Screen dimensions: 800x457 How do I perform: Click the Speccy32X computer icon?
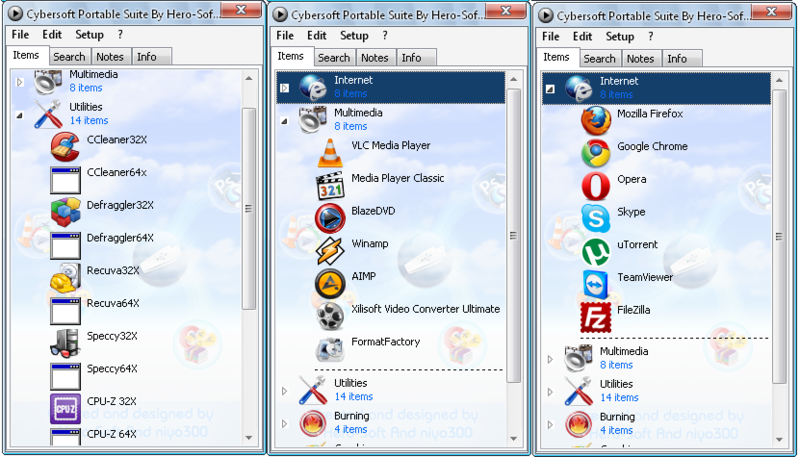[x=65, y=343]
